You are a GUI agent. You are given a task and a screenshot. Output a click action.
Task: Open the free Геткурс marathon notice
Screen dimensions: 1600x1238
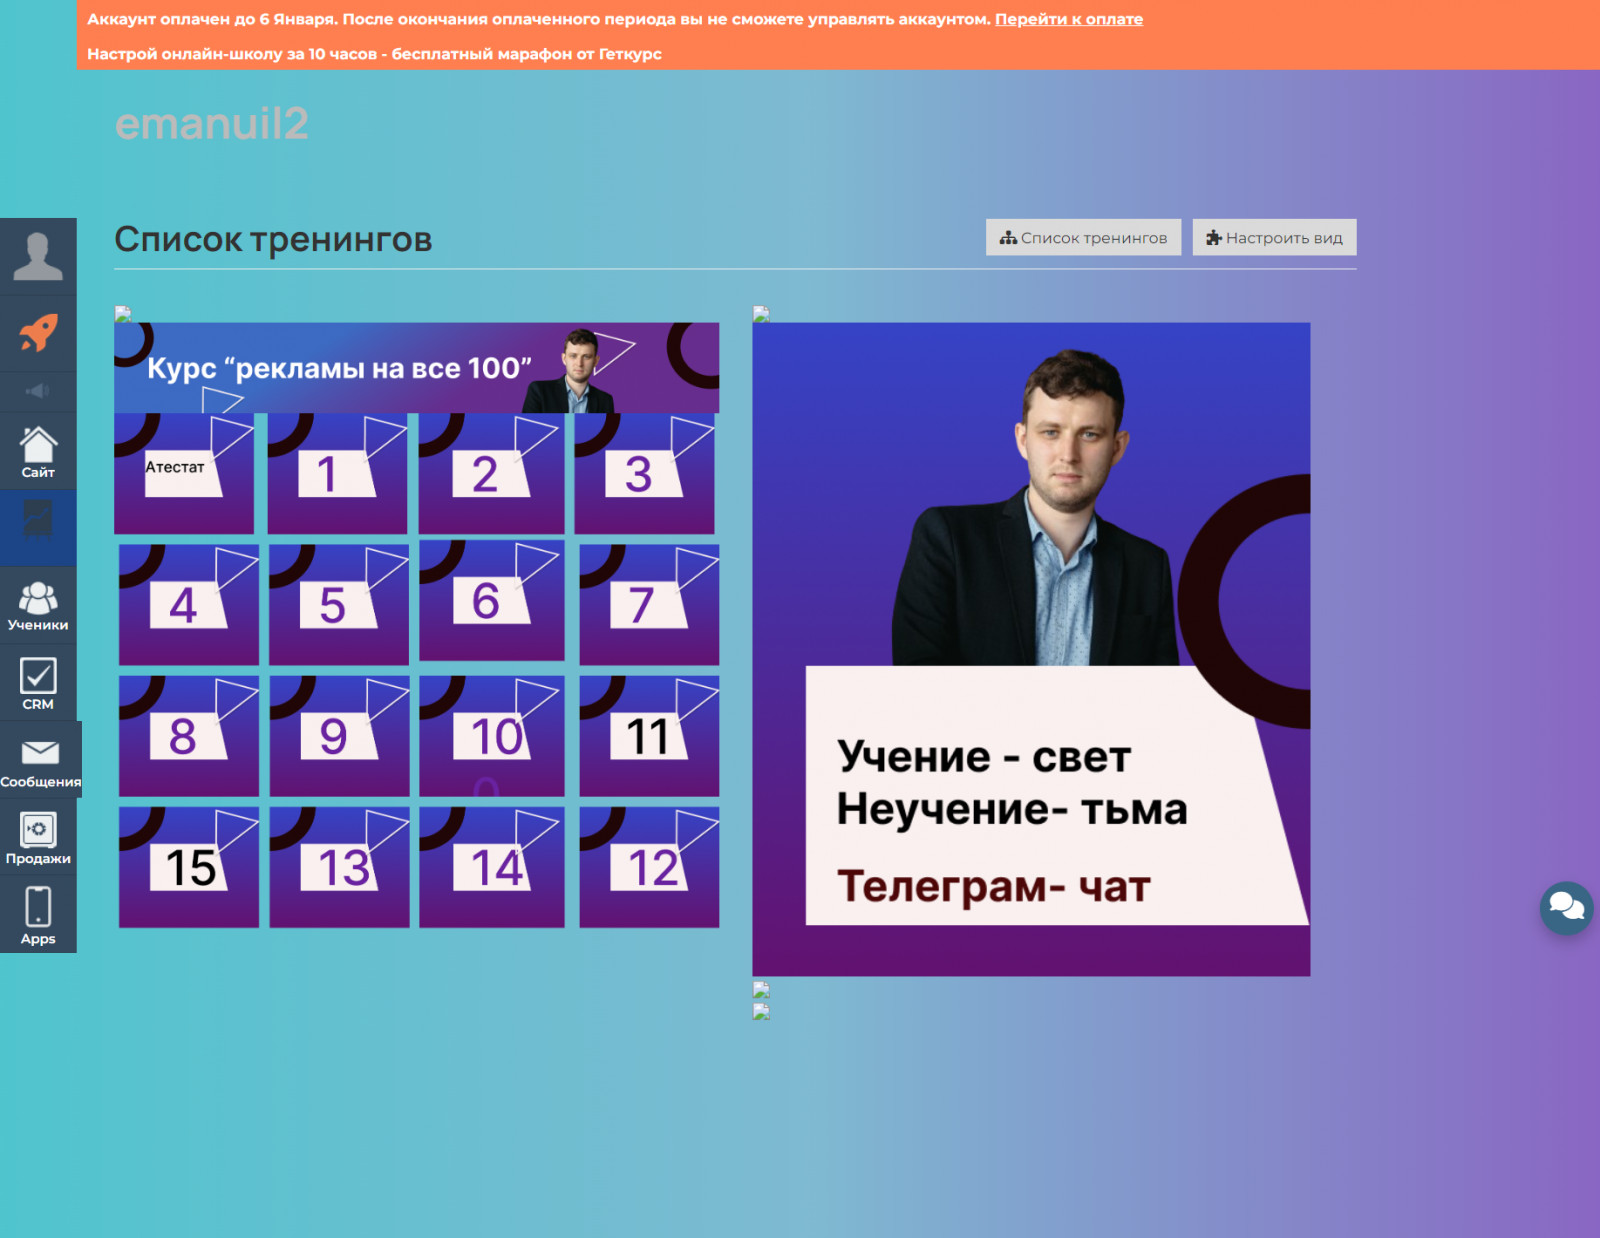pyautogui.click(x=374, y=54)
